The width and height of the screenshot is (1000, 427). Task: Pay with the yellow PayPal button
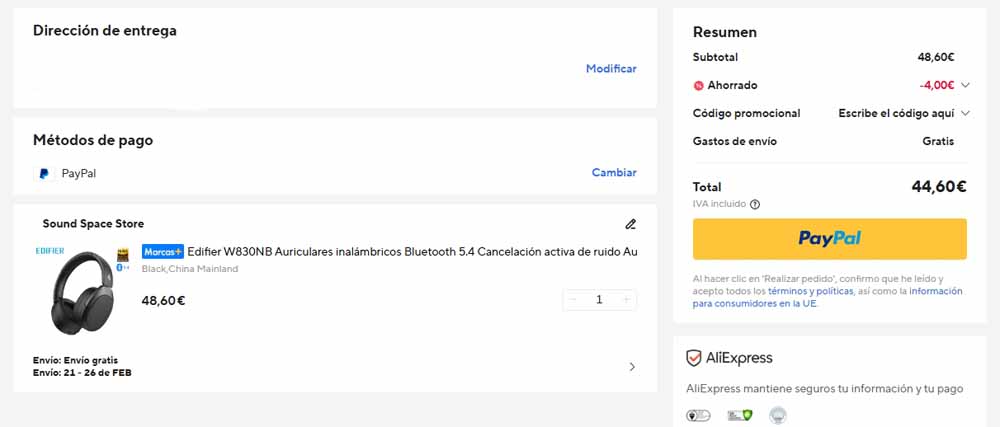coord(830,239)
